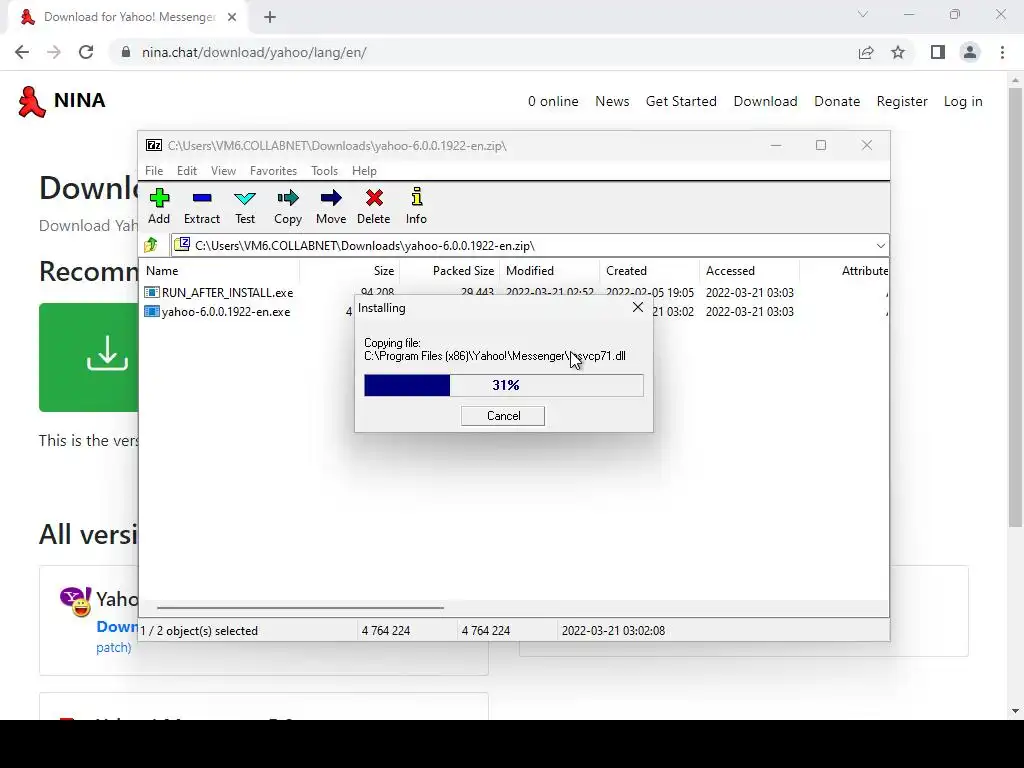Viewport: 1024px width, 768px height.
Task: Click the 7z icon in the title bar
Action: [x=154, y=145]
